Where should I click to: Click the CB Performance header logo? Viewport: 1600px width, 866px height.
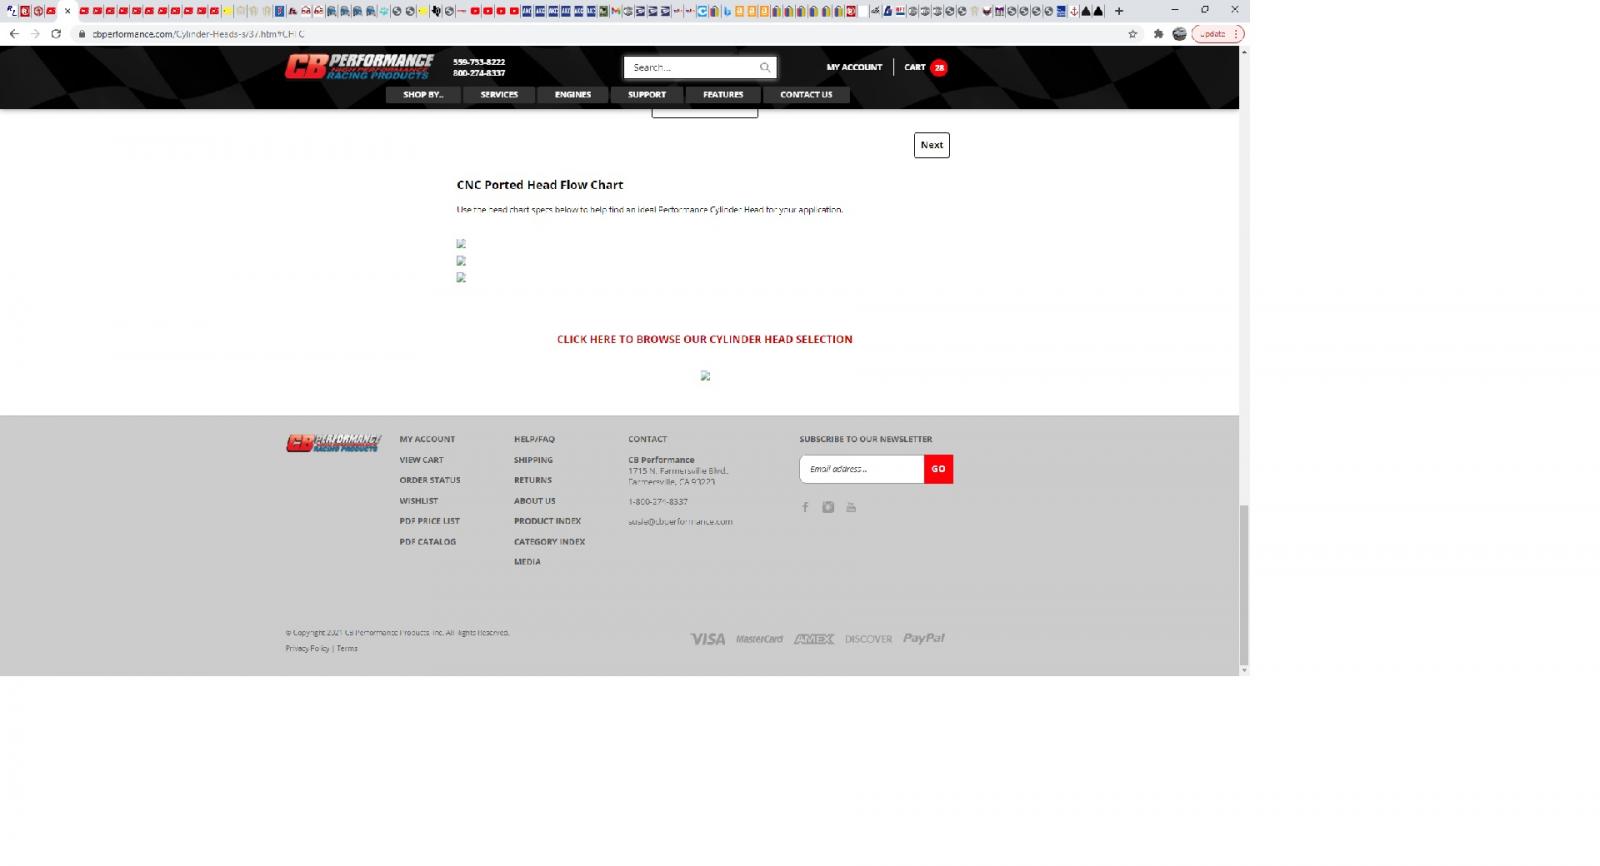(359, 67)
